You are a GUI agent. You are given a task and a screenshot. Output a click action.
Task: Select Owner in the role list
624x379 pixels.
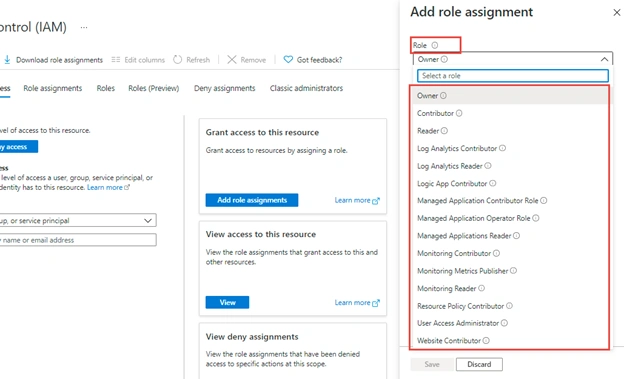511,96
